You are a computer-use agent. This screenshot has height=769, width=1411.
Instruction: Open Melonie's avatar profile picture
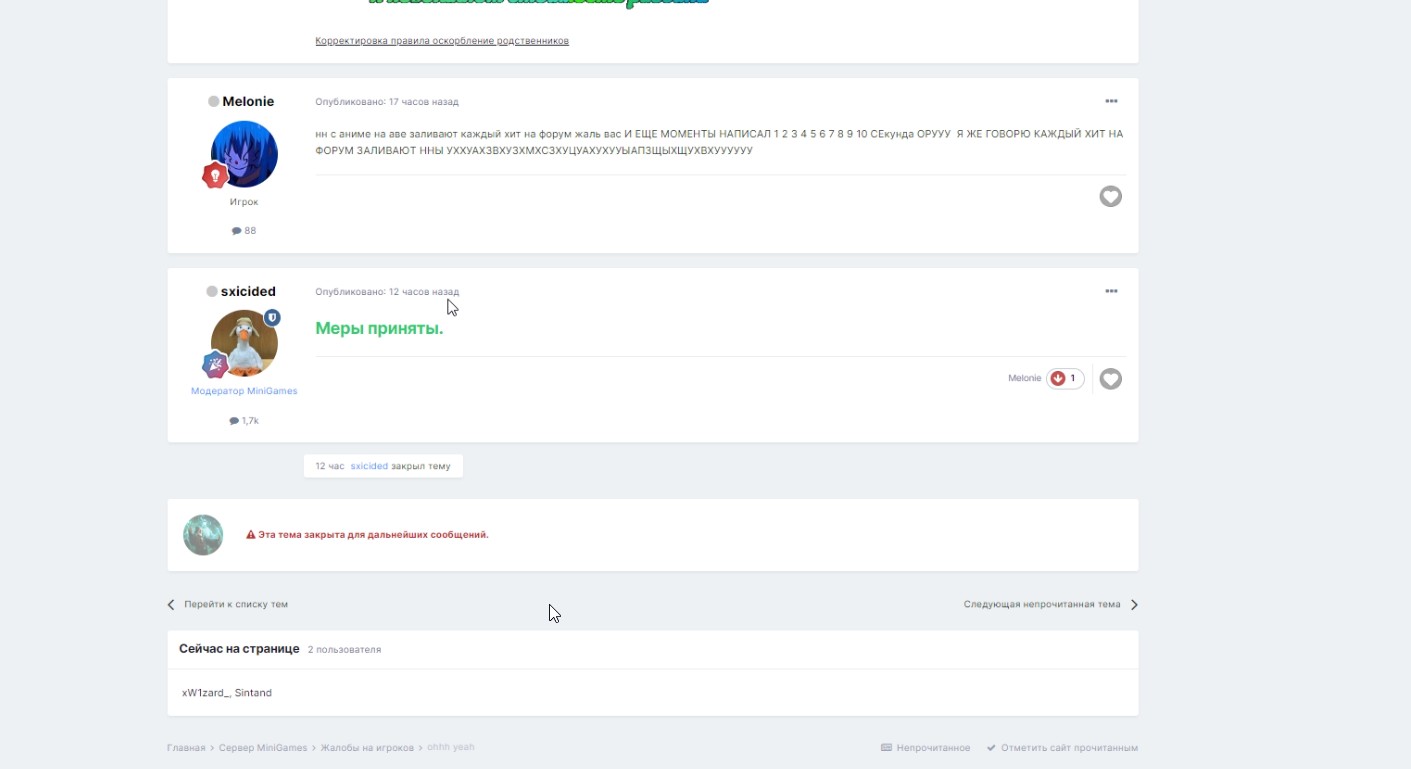click(x=244, y=154)
